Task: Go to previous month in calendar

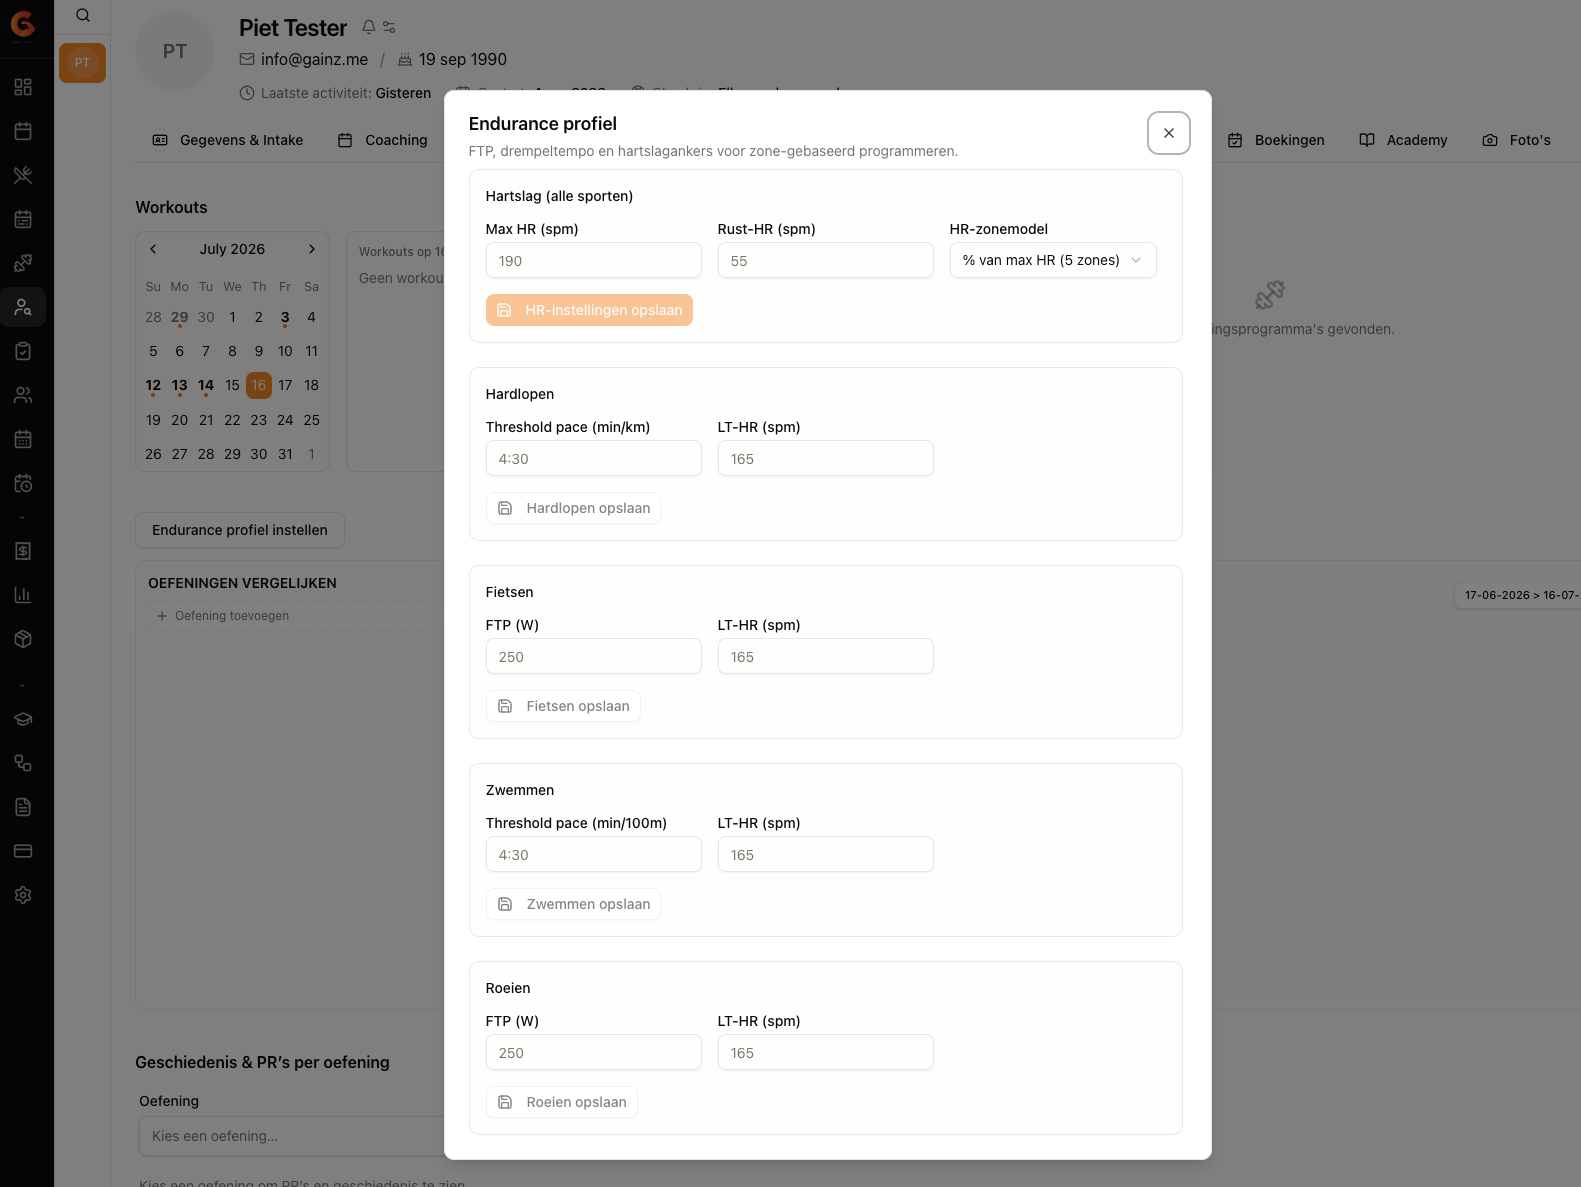Action: click(153, 249)
